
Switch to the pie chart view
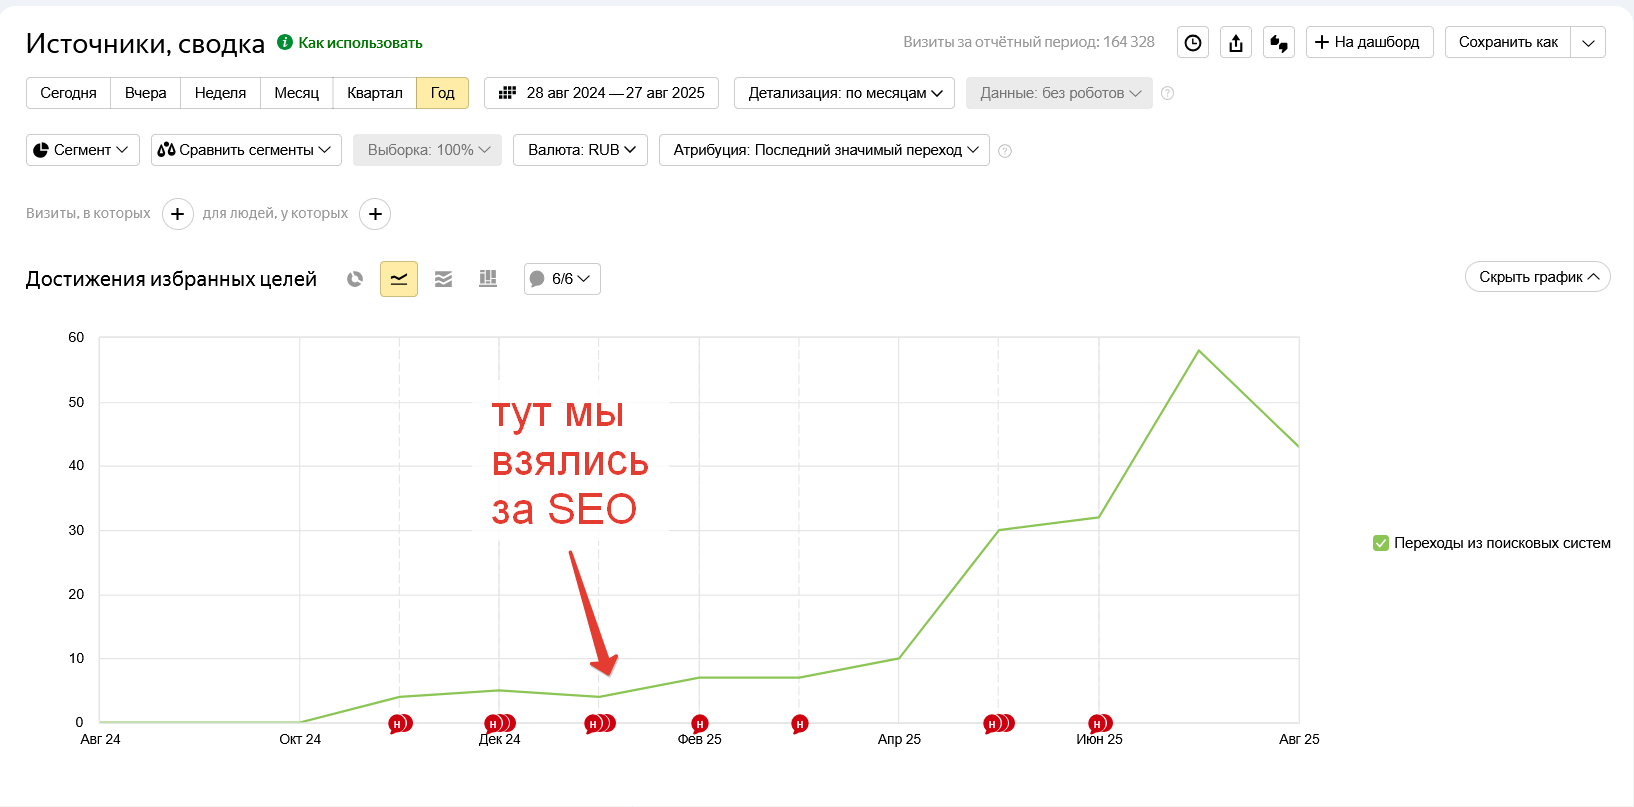355,279
